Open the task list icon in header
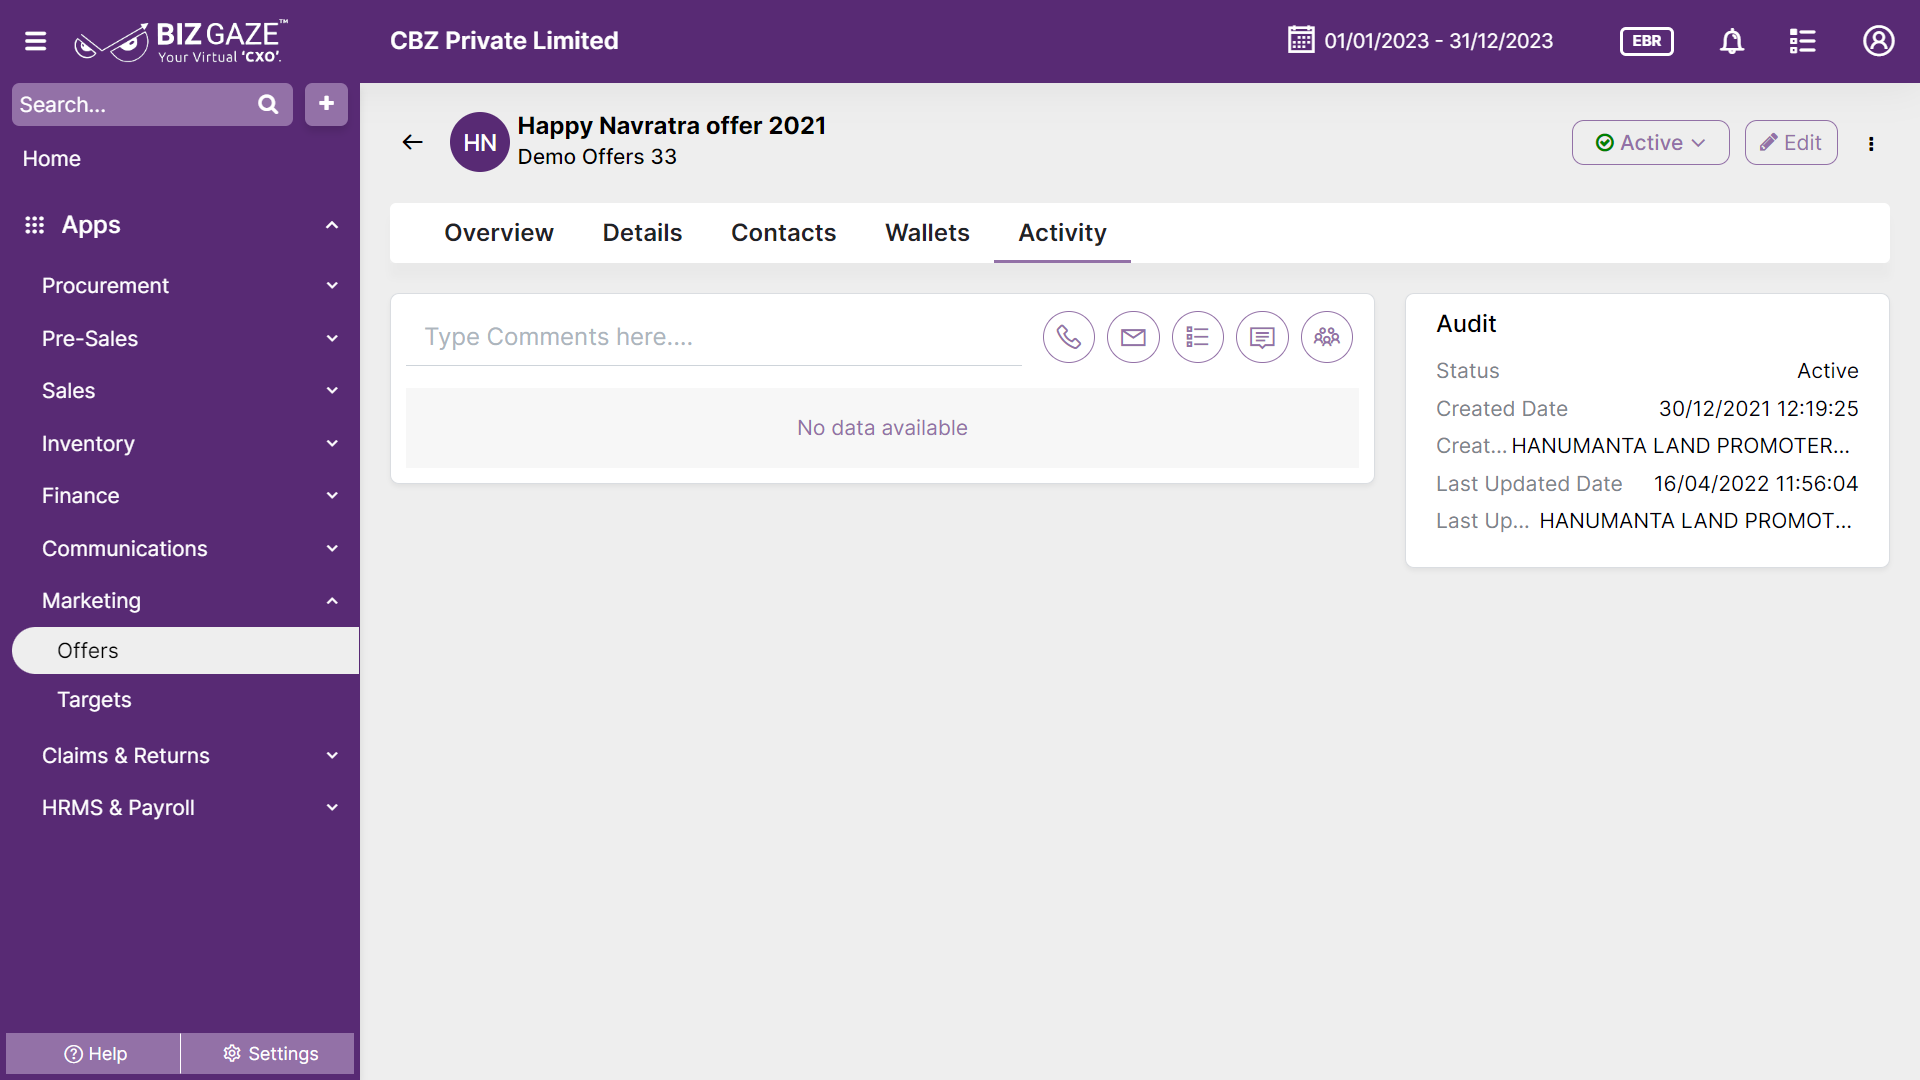The height and width of the screenshot is (1080, 1920). (x=1802, y=41)
